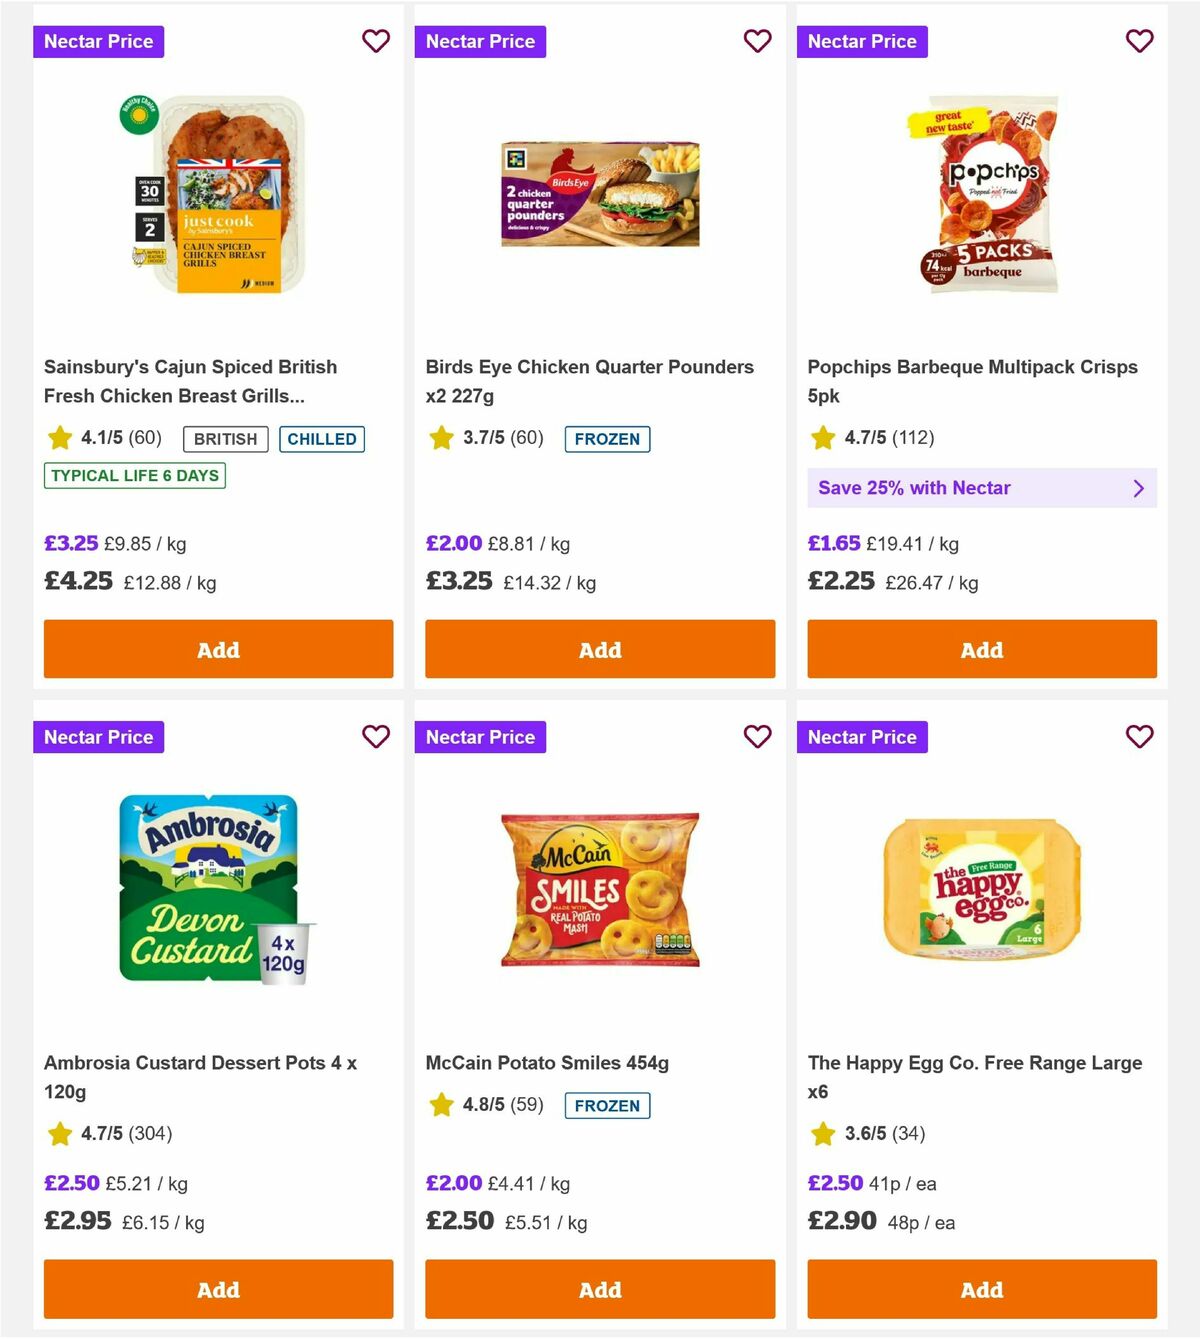Open the FROZEN tag on Birds Eye Quarter Pounders

[x=607, y=438]
